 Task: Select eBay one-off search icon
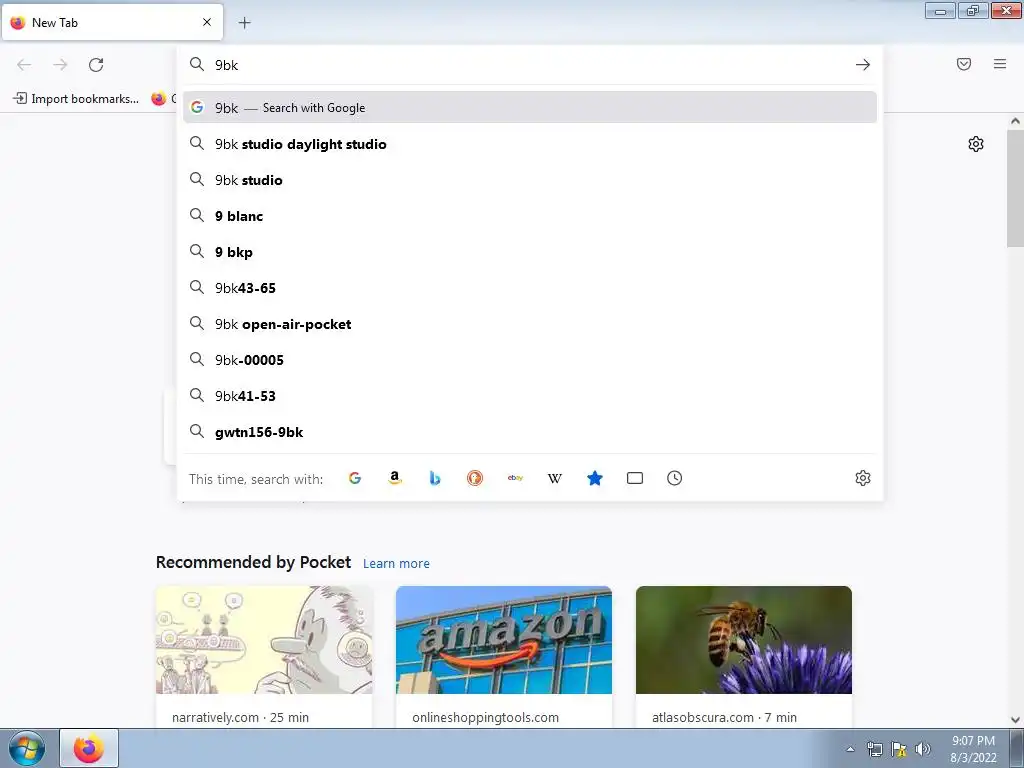(x=515, y=478)
